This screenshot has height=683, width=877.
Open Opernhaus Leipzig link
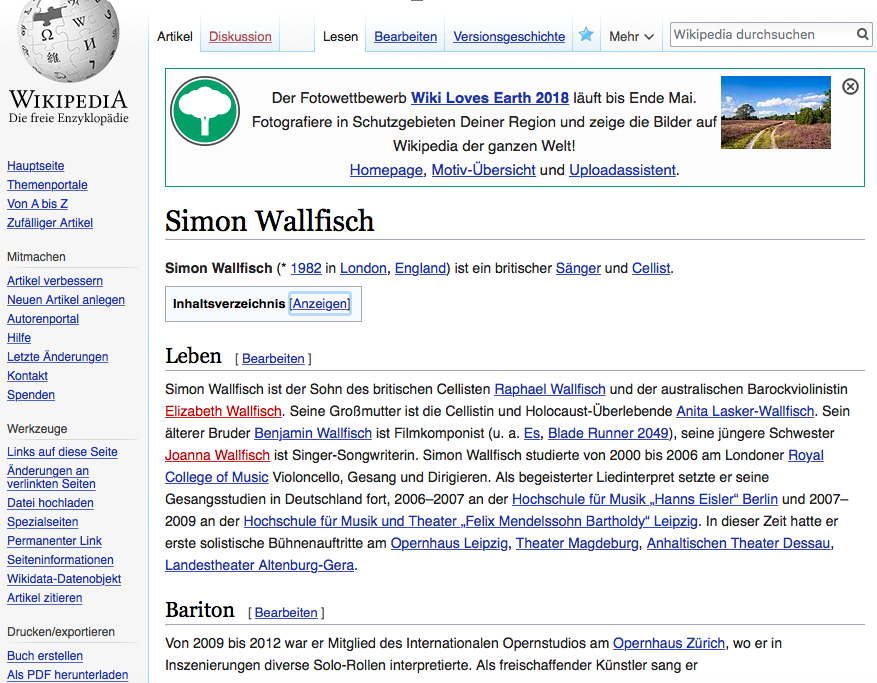pos(449,544)
